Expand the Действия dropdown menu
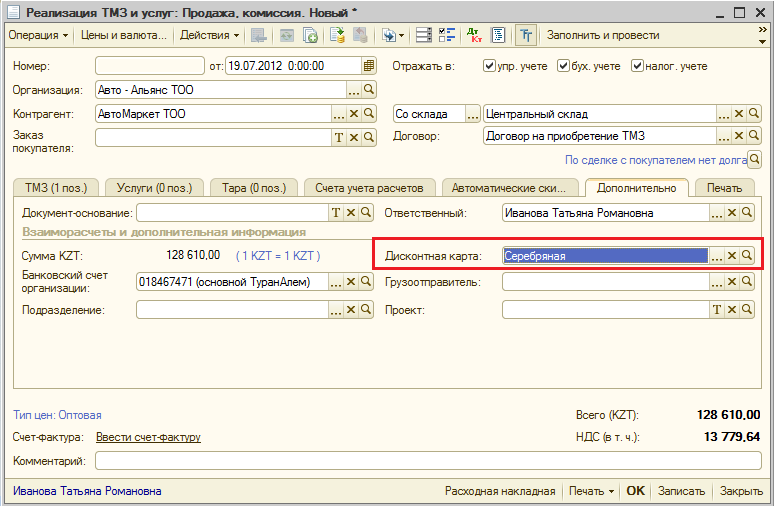The width and height of the screenshot is (774, 506). (209, 35)
